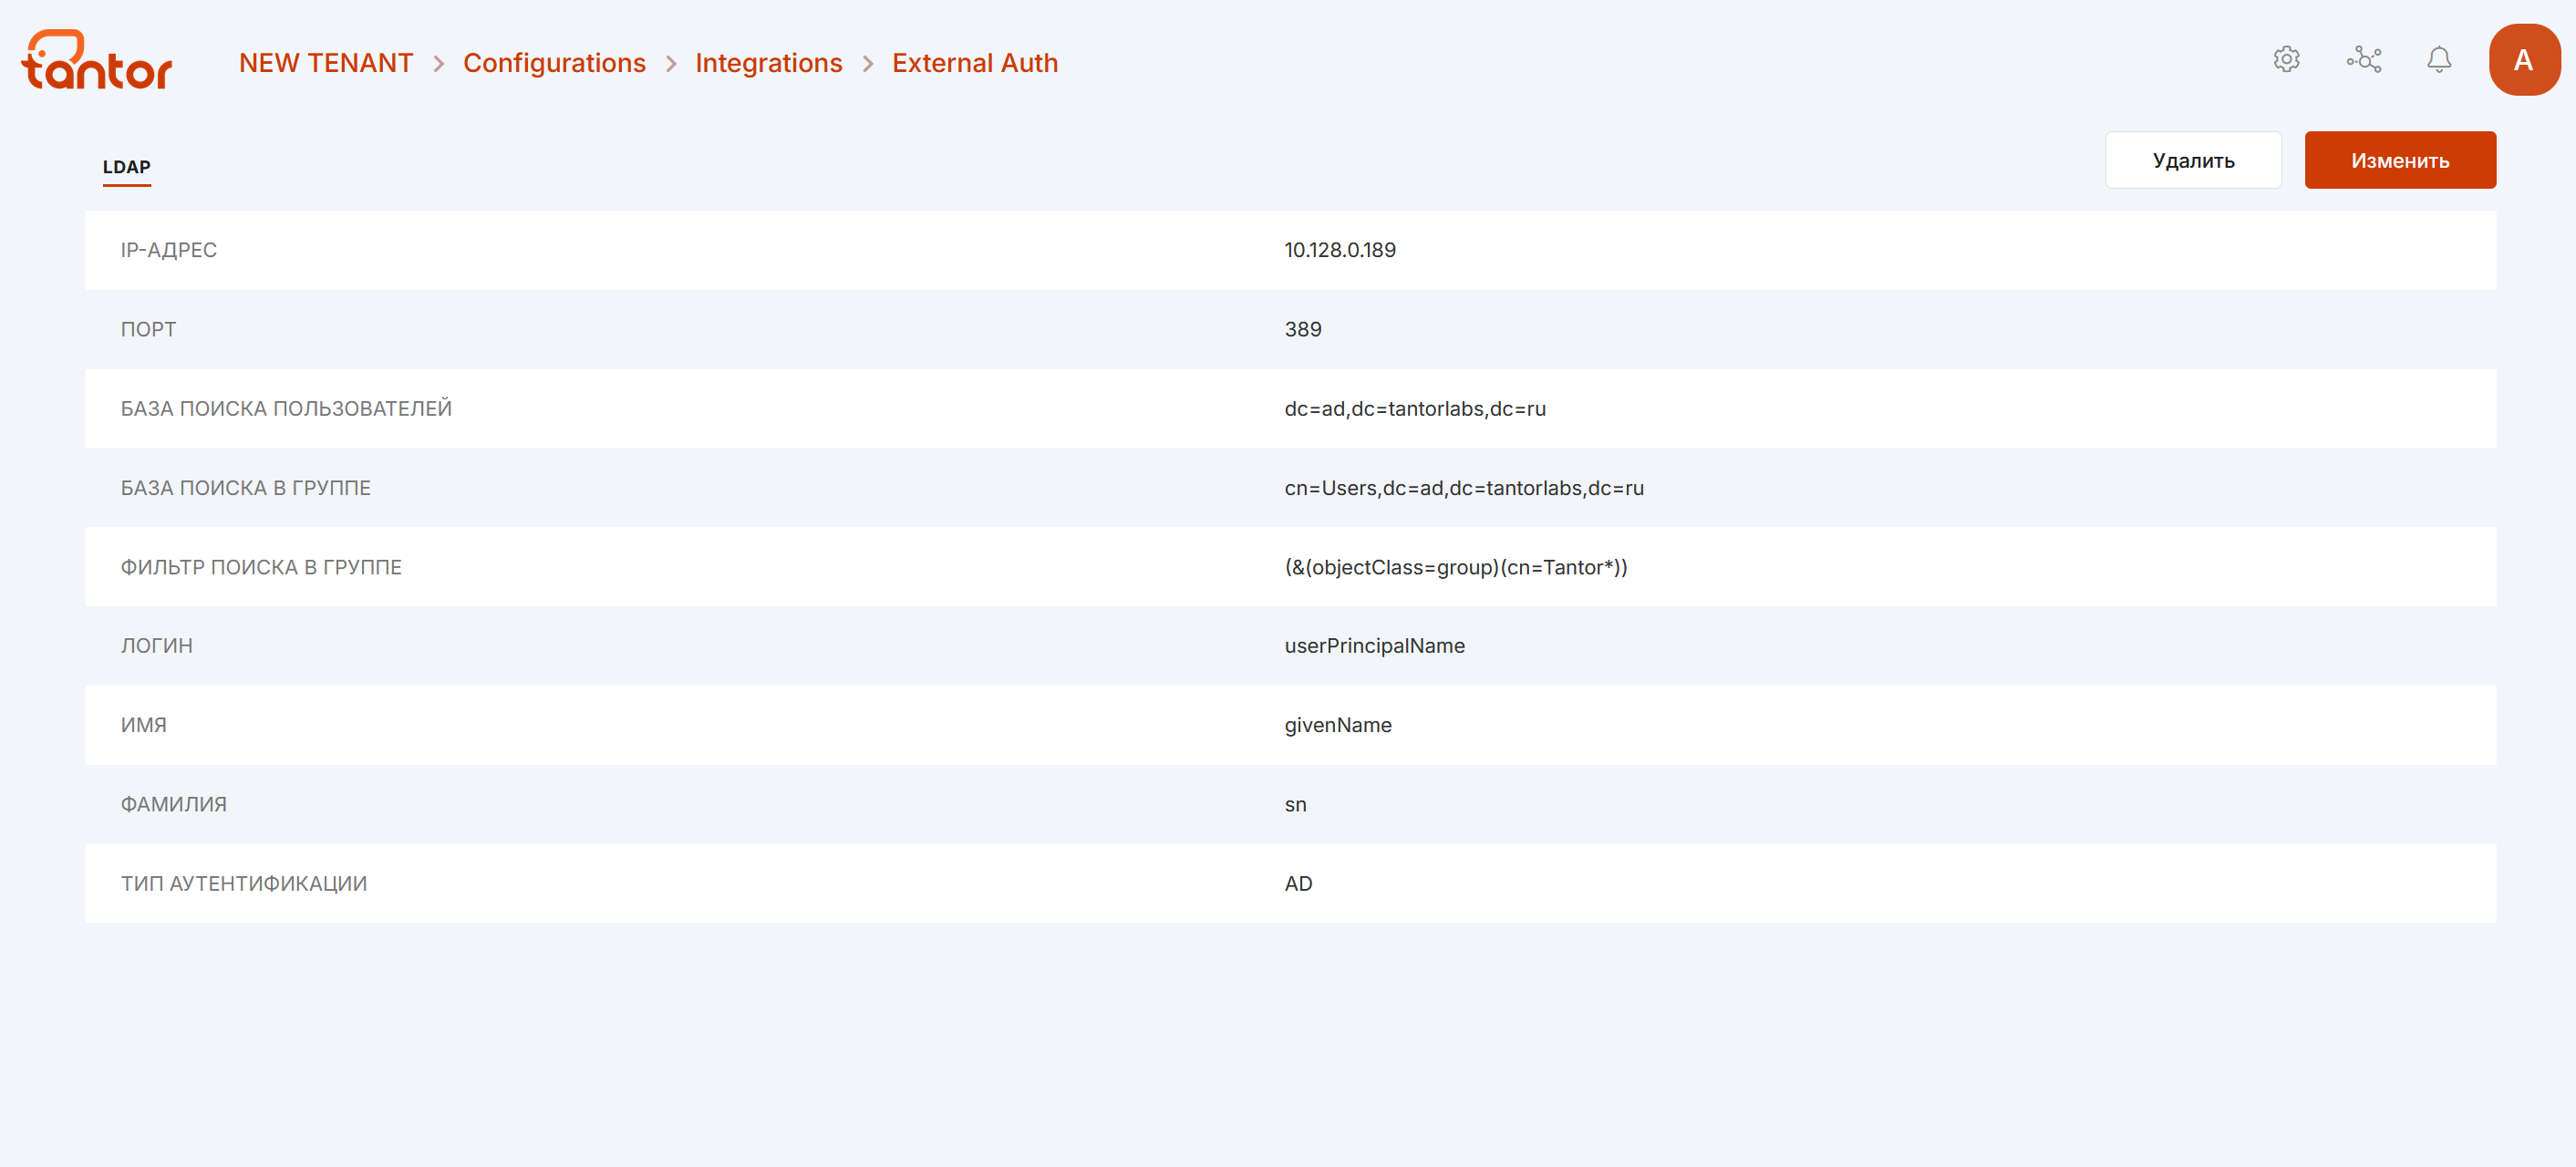Click the sn surname value
The width and height of the screenshot is (2576, 1167).
point(1296,804)
